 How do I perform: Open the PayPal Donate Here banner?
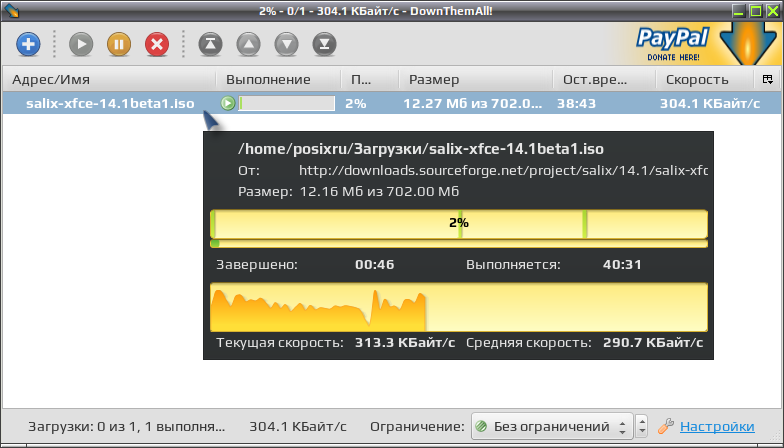[x=695, y=44]
